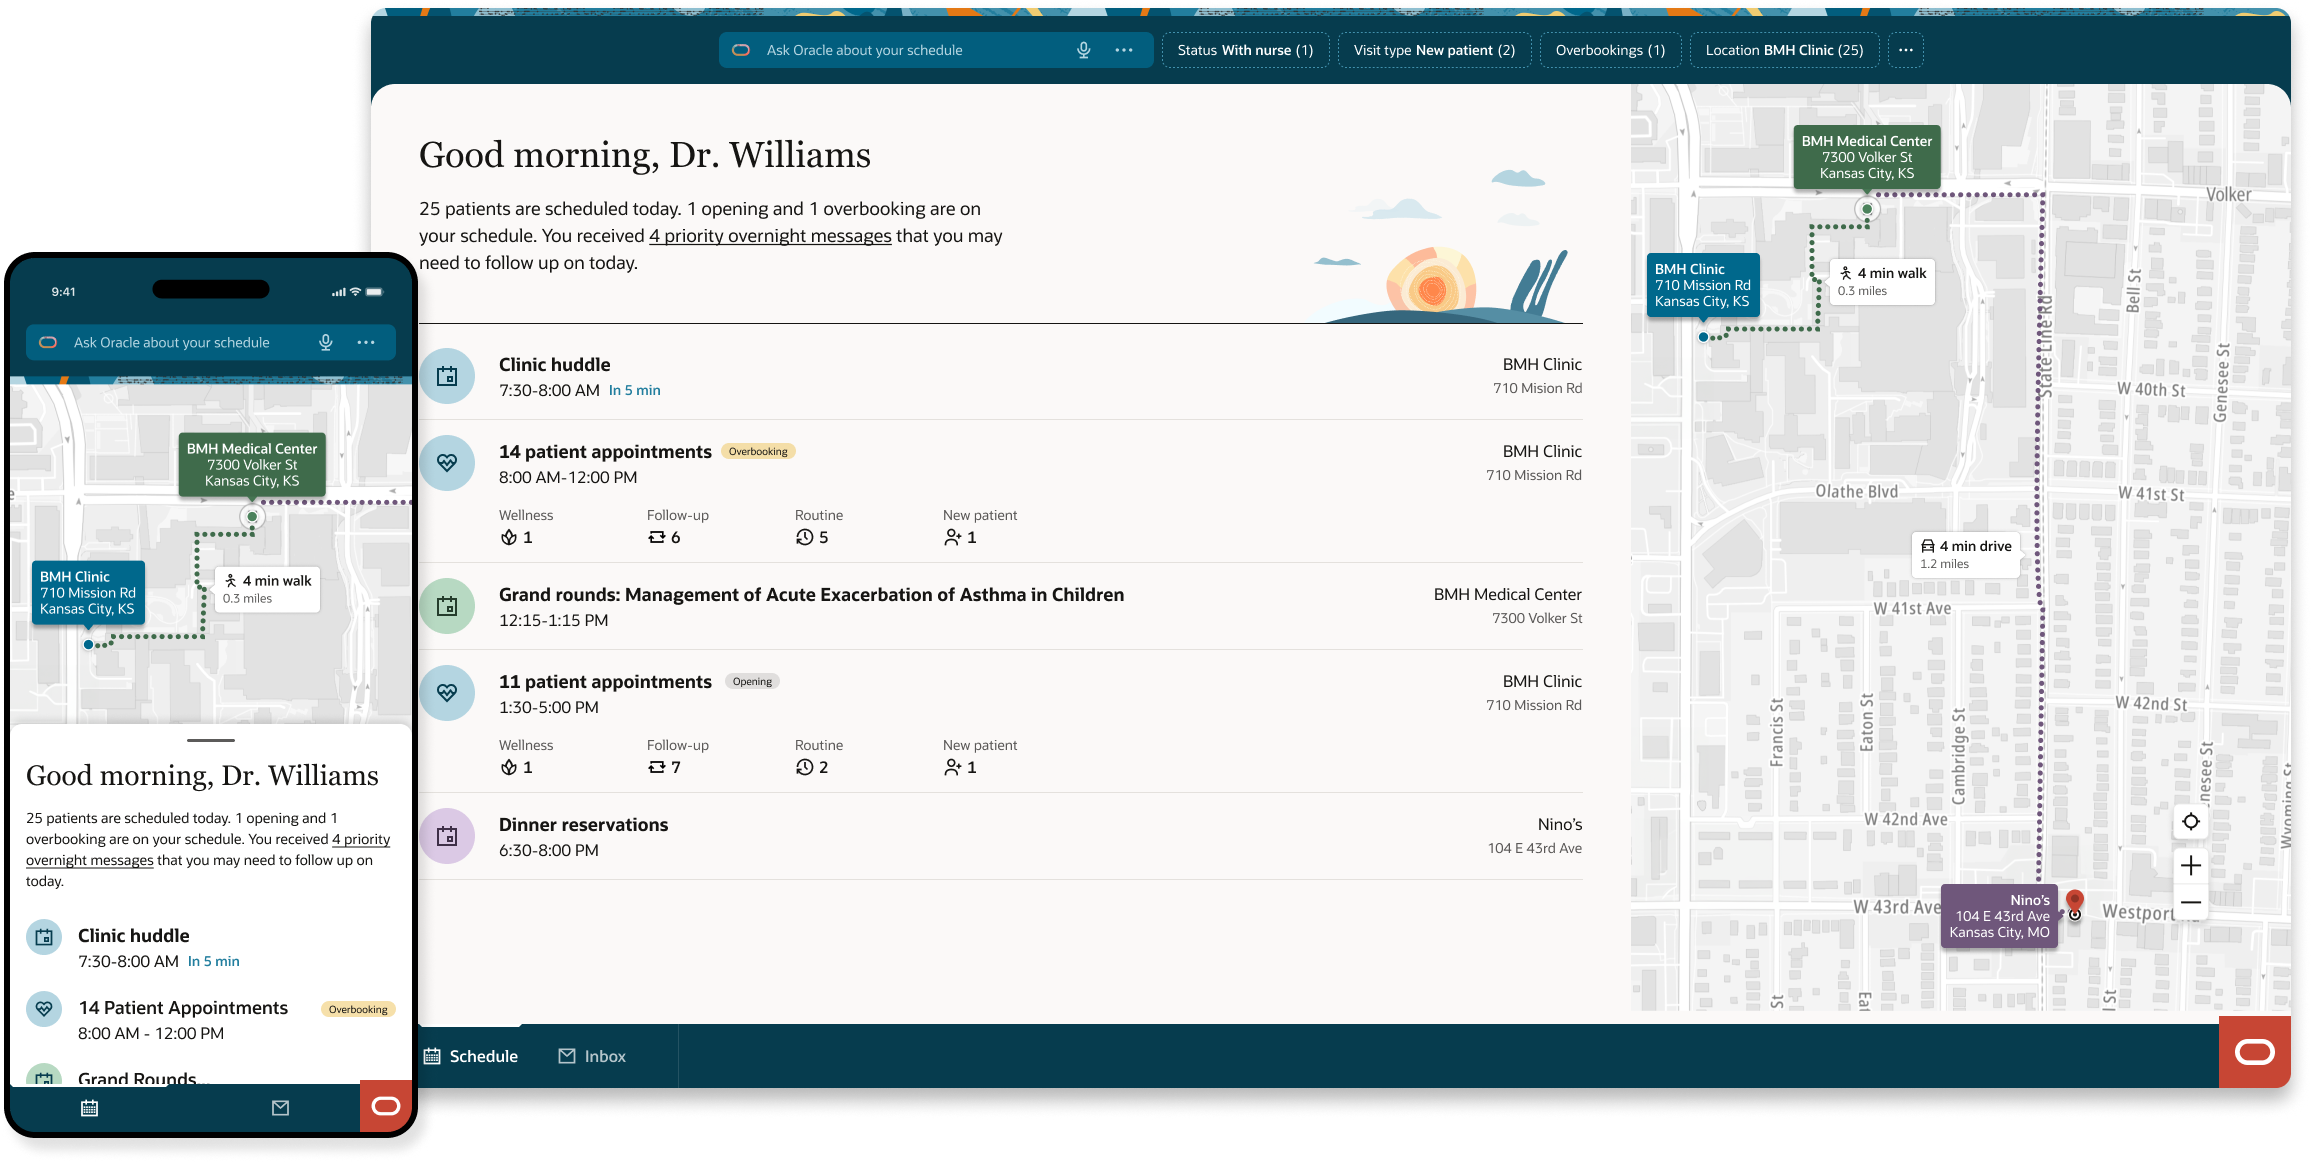Switch to the Inbox tab on desktop
2311x1162 pixels.
click(592, 1056)
